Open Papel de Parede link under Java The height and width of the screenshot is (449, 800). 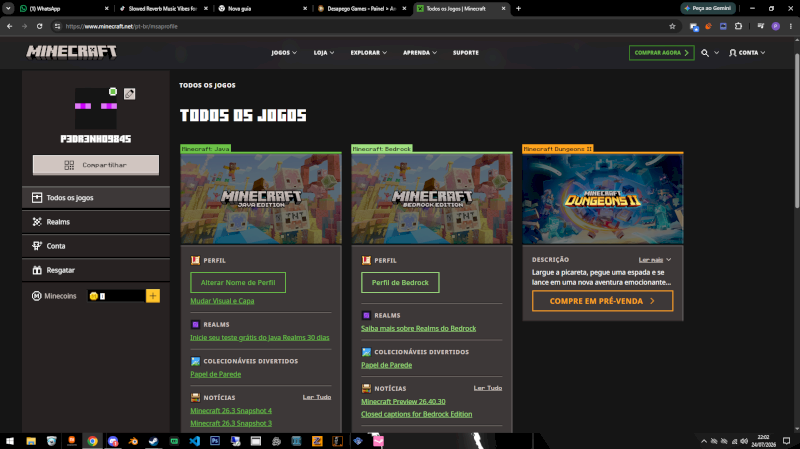[215, 375]
